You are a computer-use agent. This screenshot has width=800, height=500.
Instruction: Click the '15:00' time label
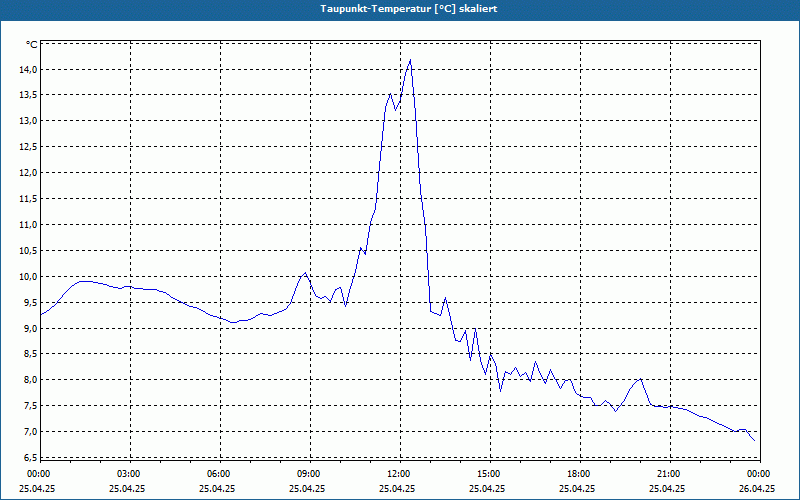pos(488,474)
